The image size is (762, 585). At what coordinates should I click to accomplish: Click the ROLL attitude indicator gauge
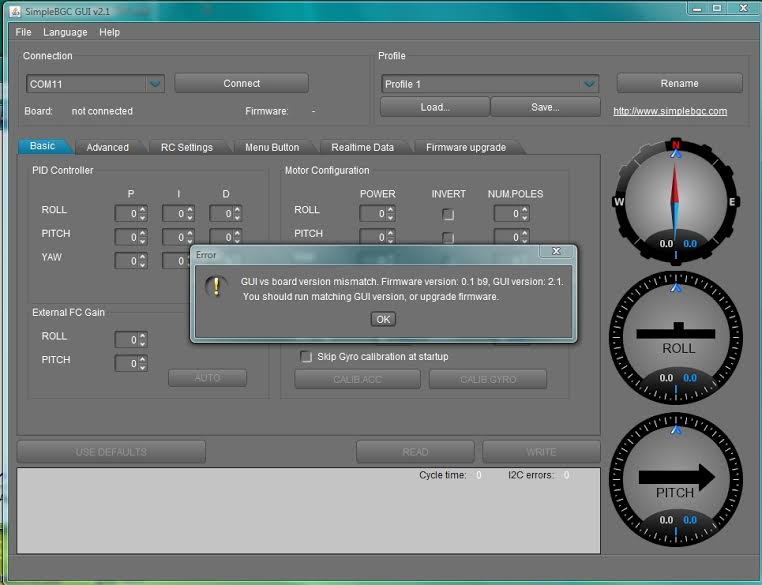click(678, 337)
